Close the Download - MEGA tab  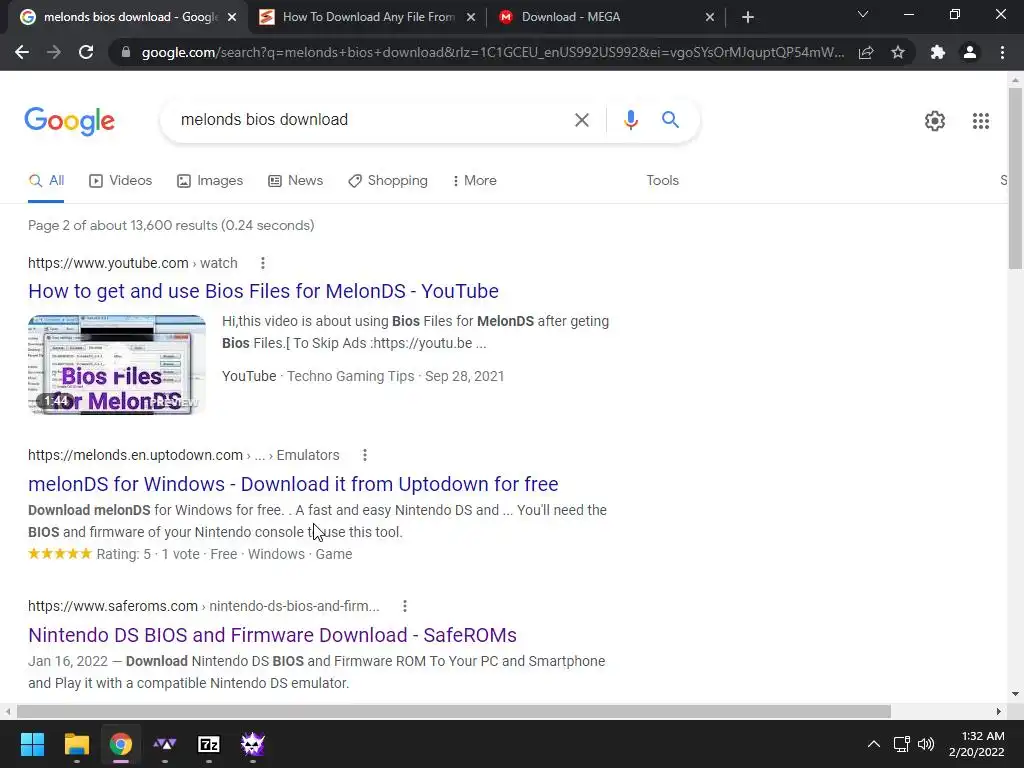(710, 18)
